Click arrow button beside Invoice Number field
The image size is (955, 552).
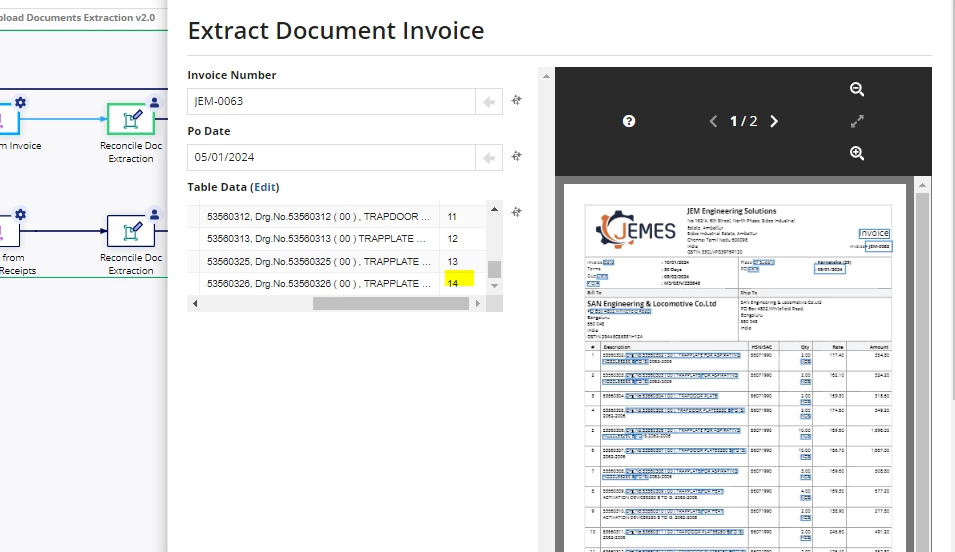[489, 102]
